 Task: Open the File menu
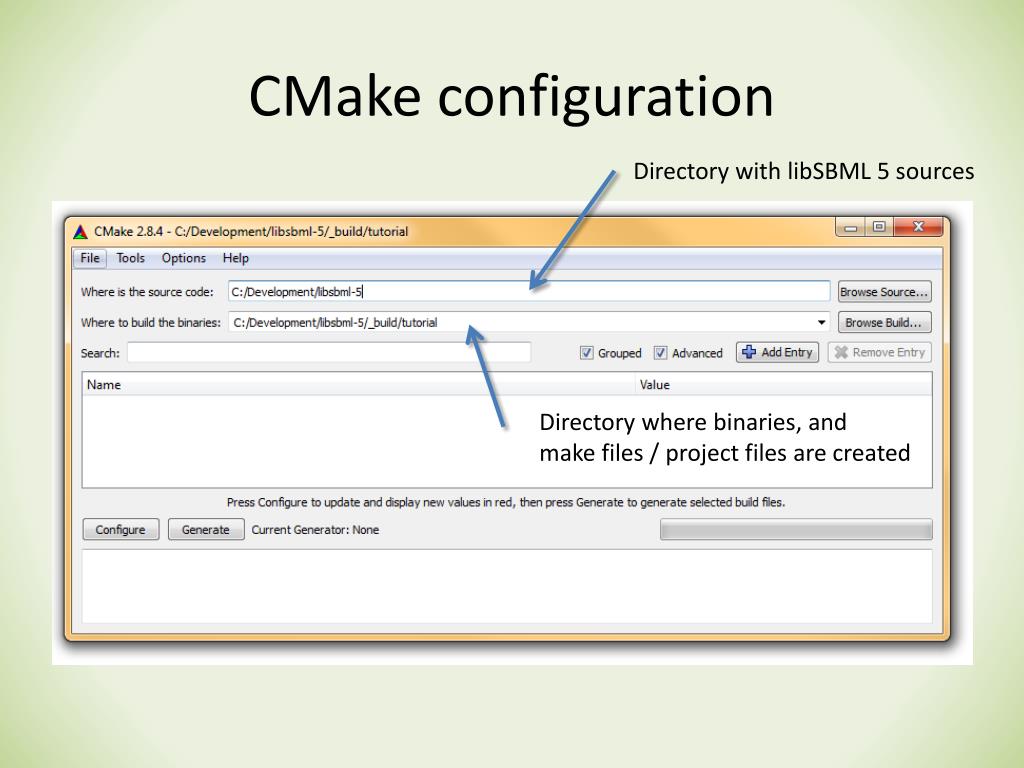click(x=89, y=259)
